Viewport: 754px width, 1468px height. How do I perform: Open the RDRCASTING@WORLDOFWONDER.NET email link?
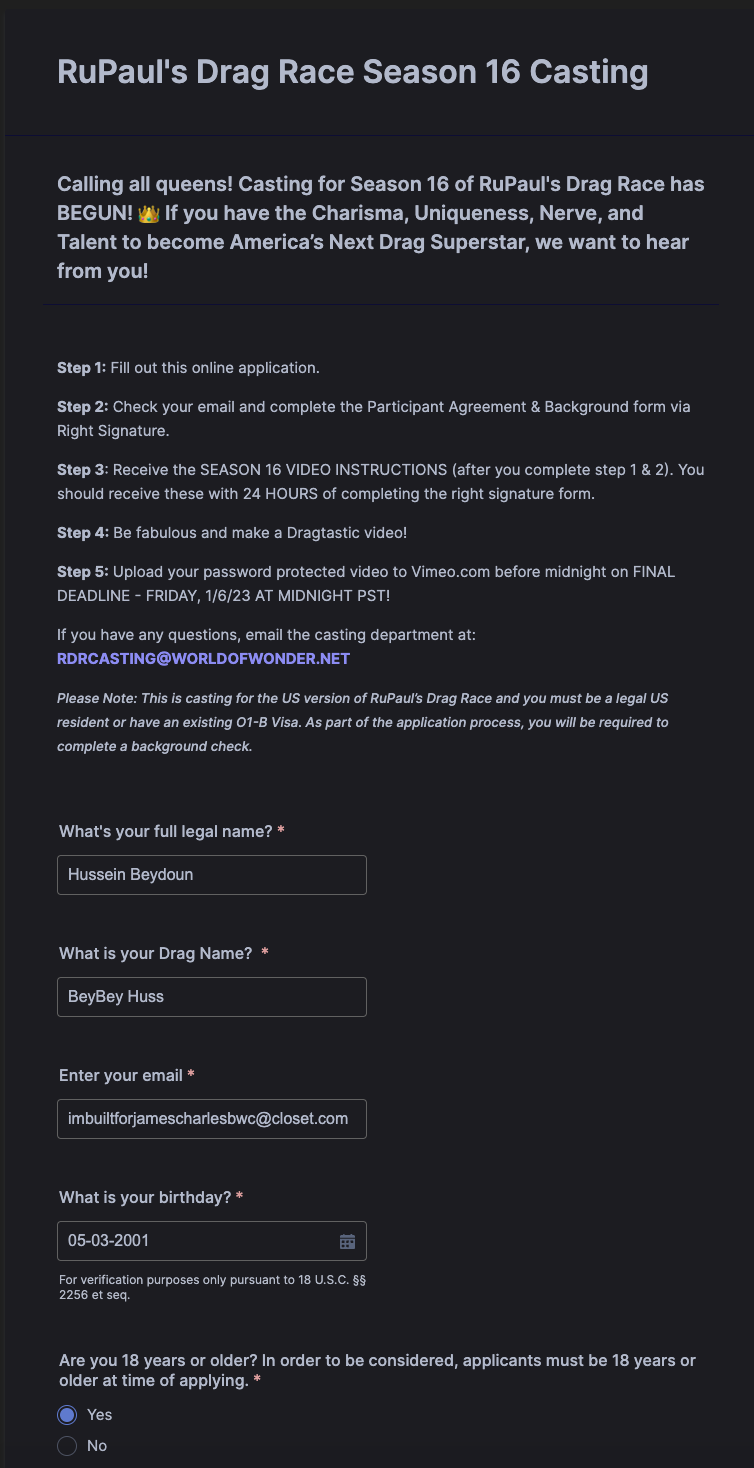pos(204,659)
